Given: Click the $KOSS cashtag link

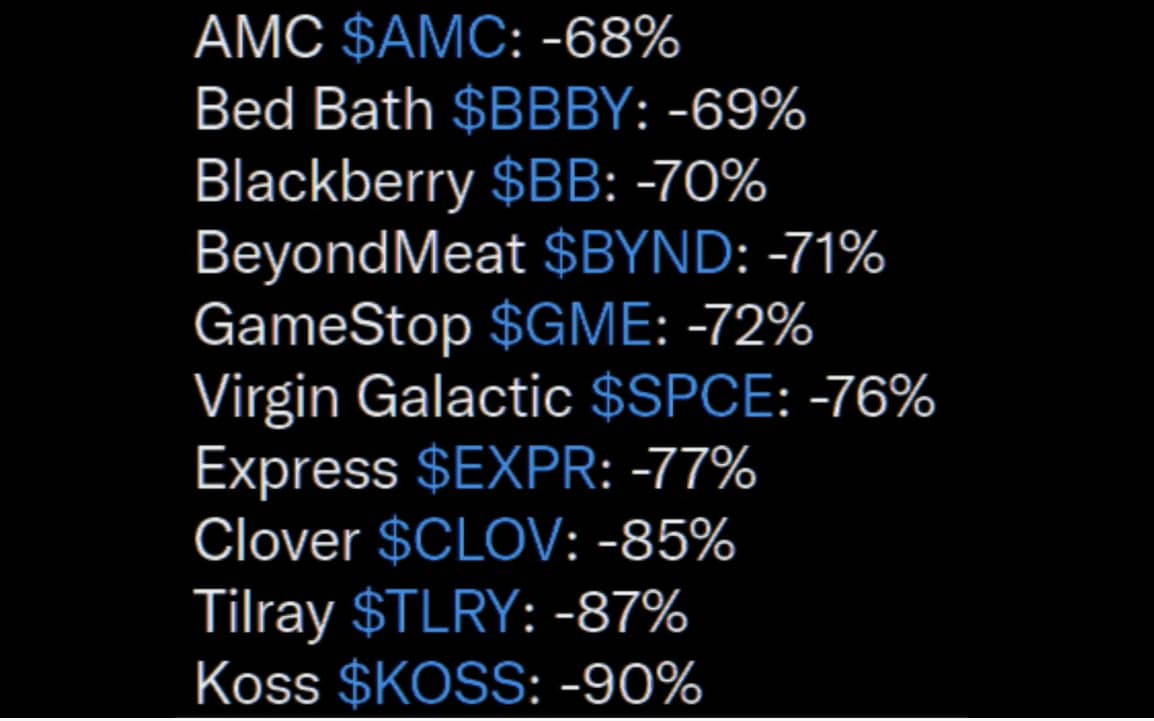Looking at the screenshot, I should 431,684.
